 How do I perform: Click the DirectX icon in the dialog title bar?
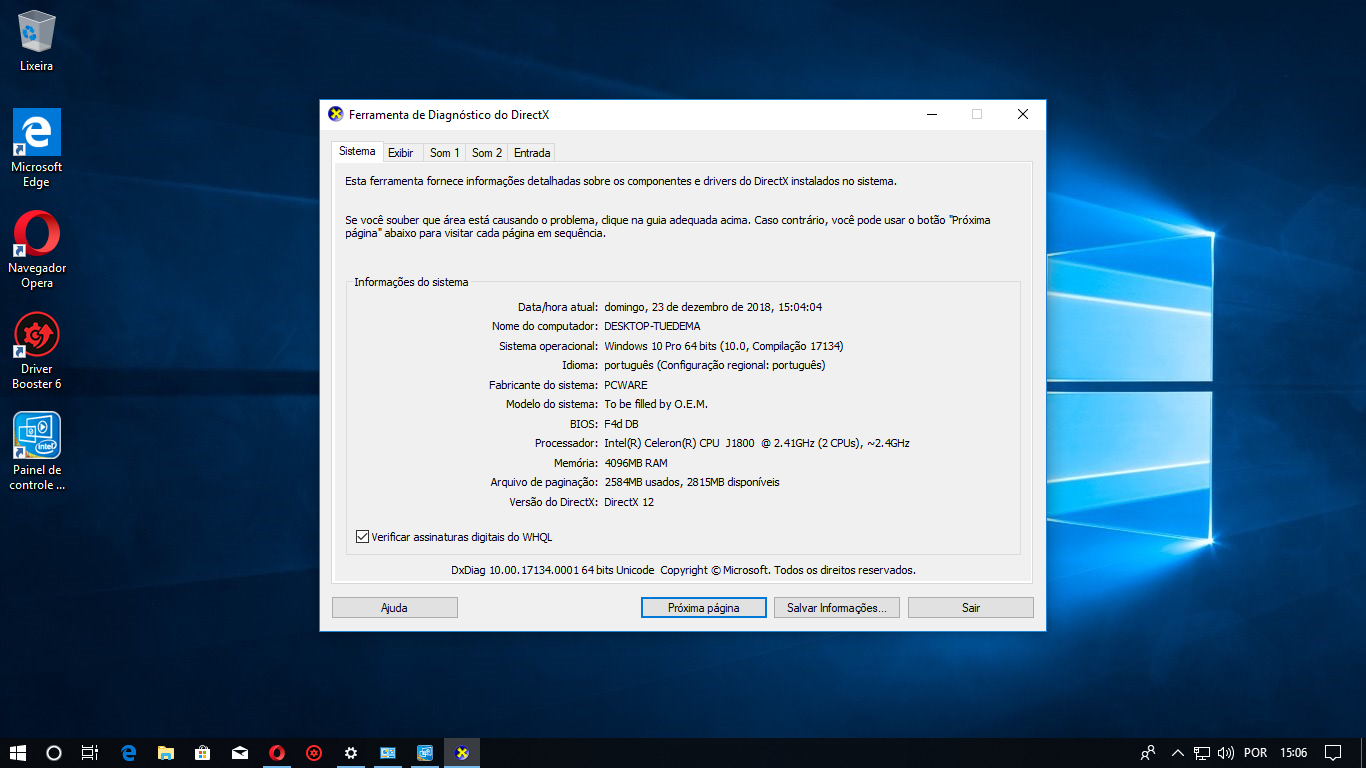(336, 114)
